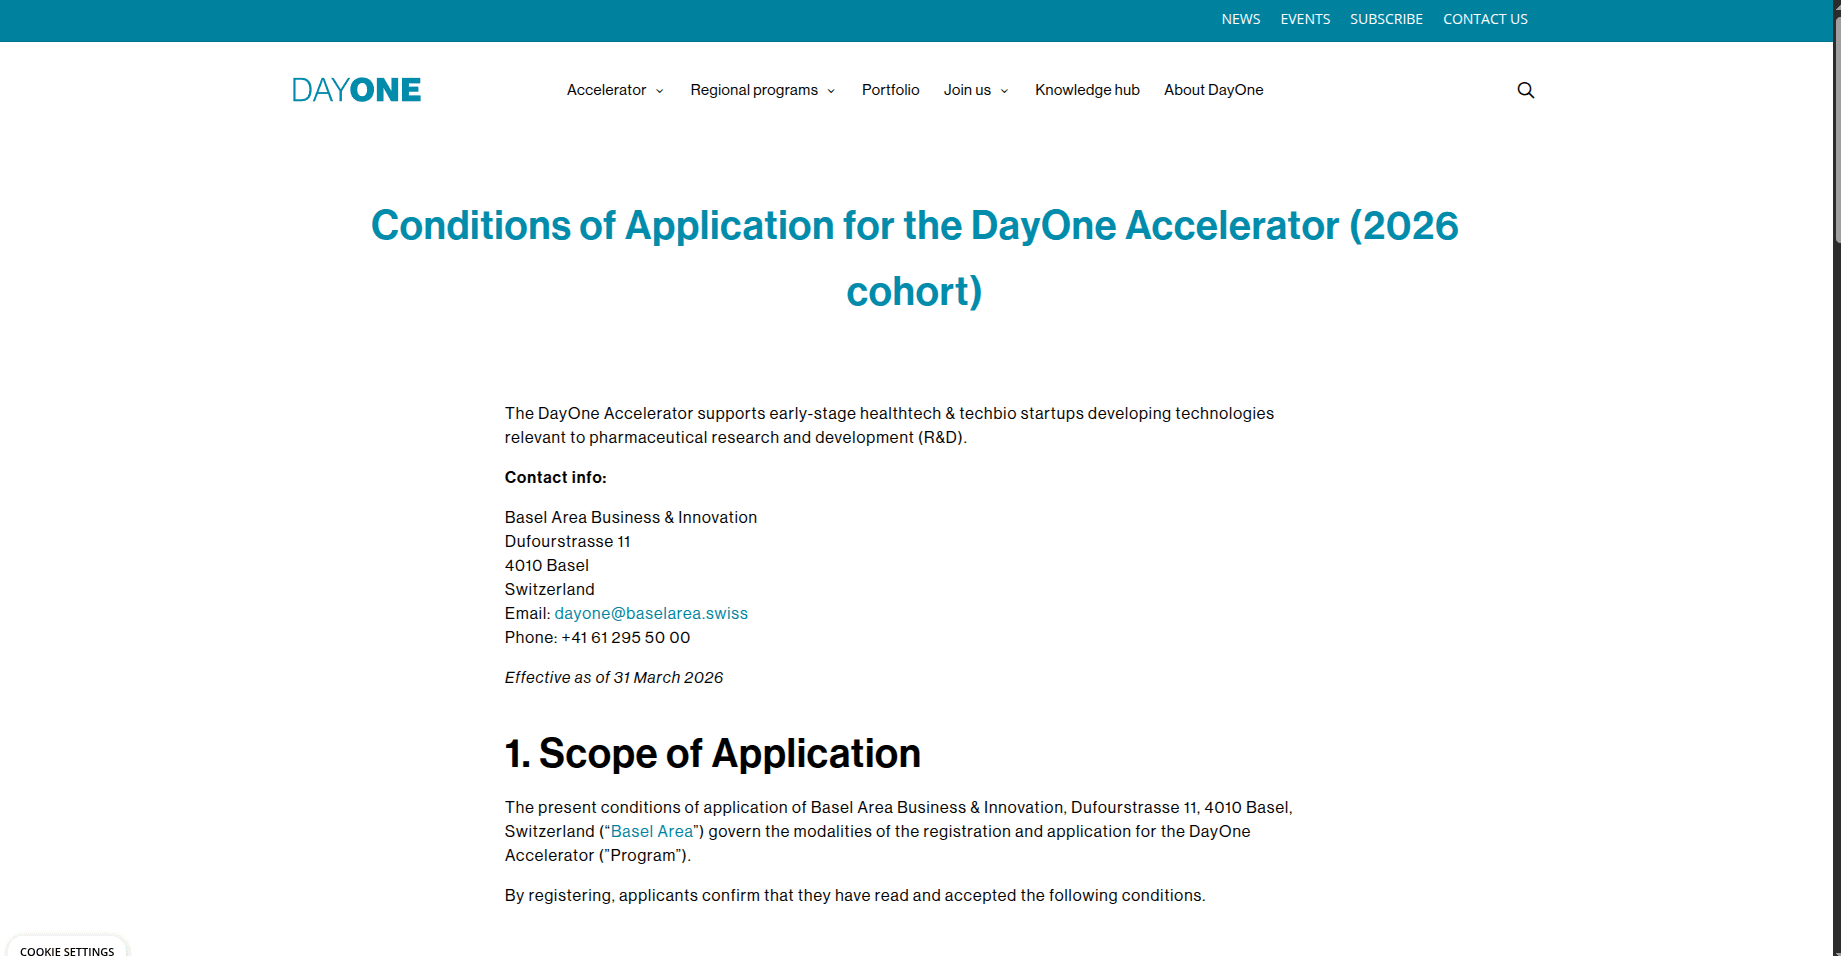Click the 'Switzerland' contact address line
The image size is (1841, 956).
(549, 589)
